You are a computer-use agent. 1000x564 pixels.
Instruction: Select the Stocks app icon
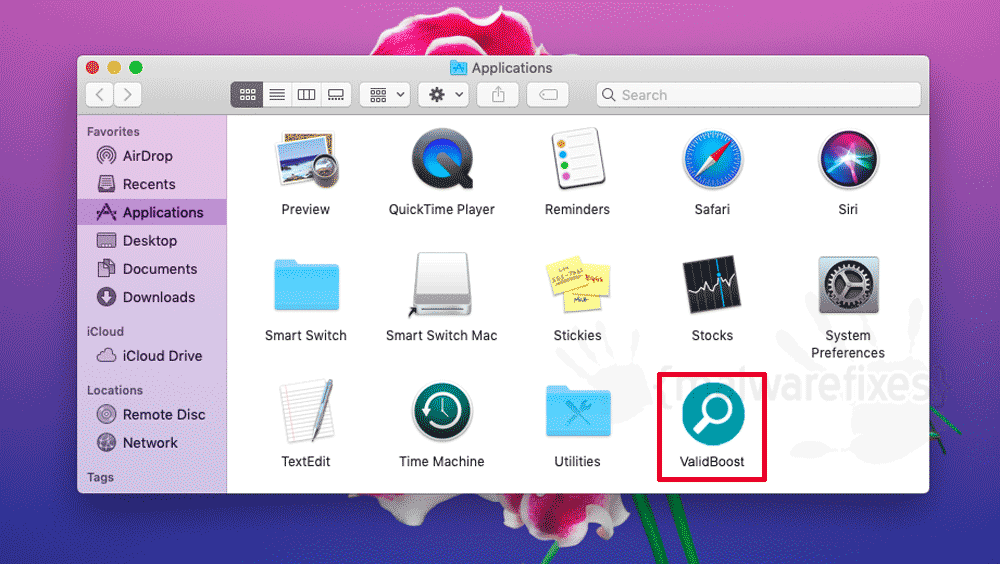712,285
